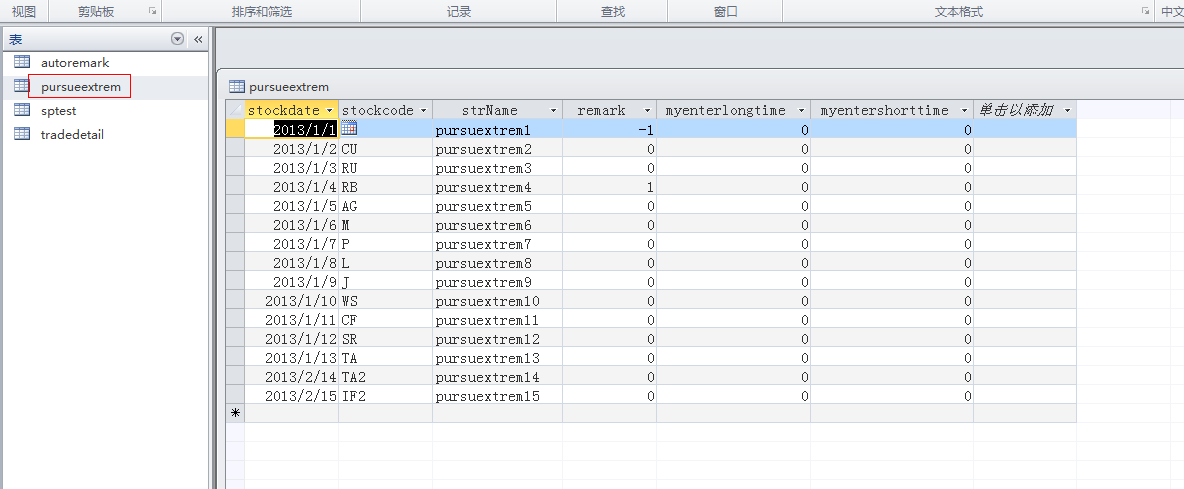
Task: Collapse the navigation pane with double chevron
Action: pos(198,39)
